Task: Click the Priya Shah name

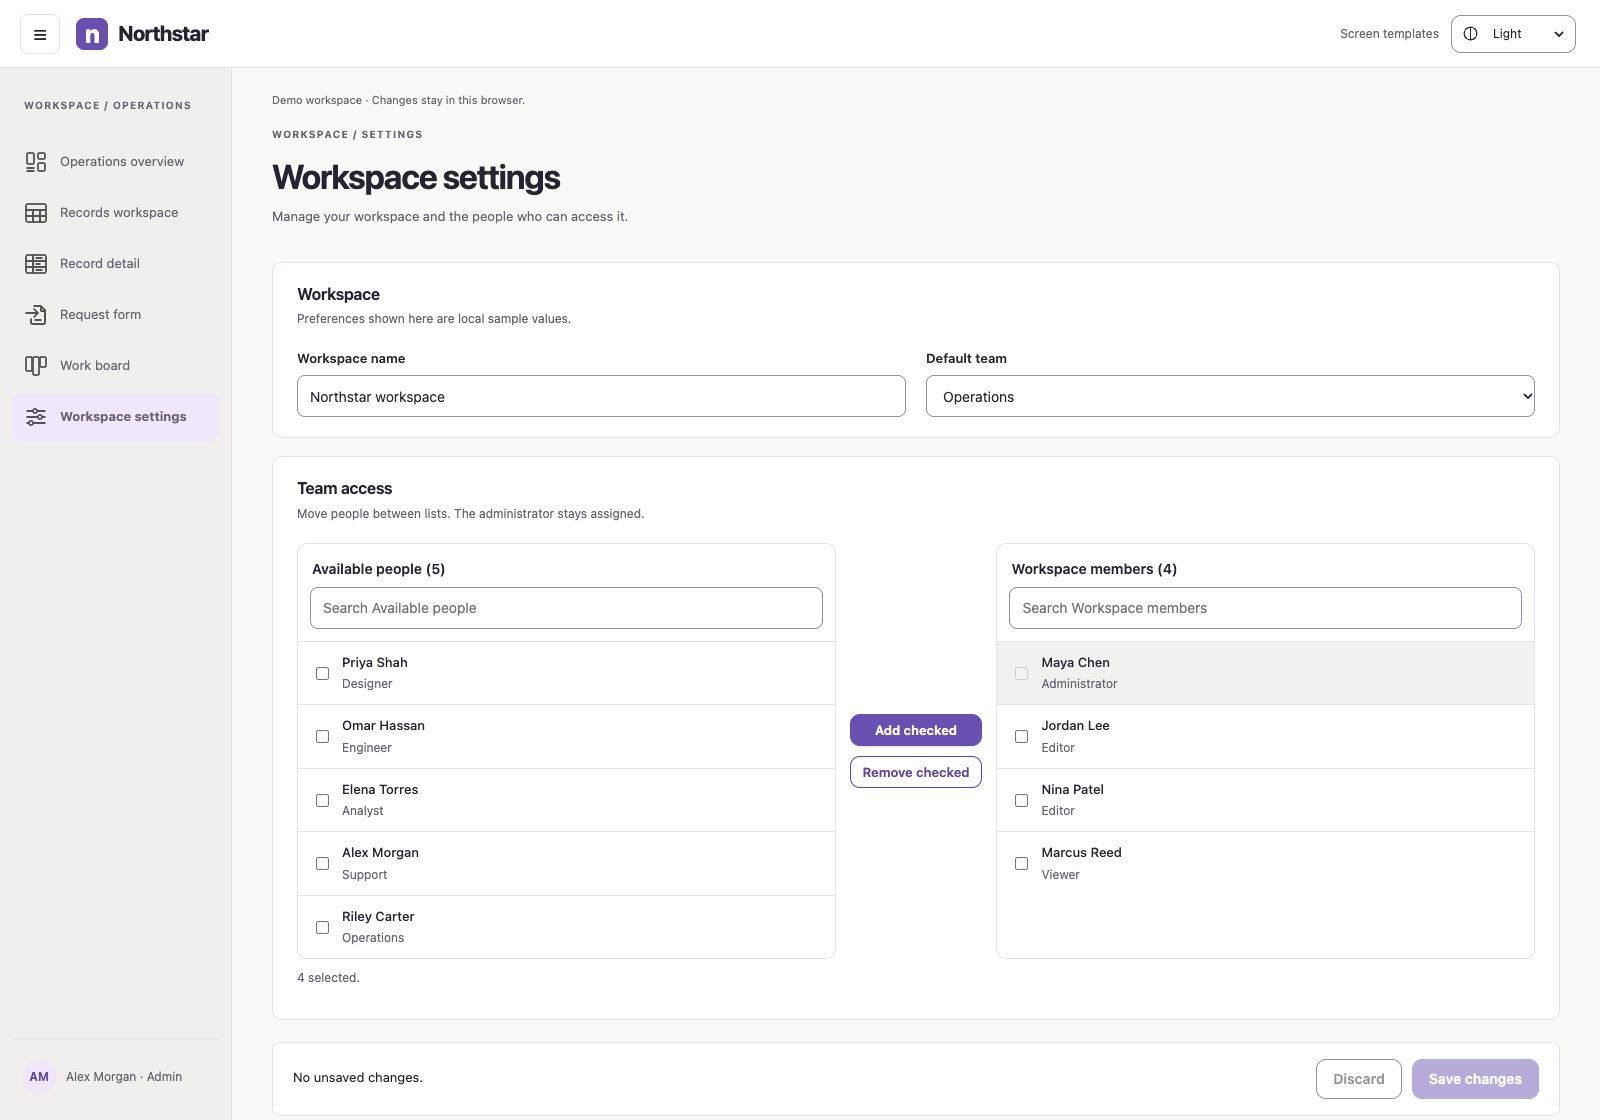Action: (x=375, y=663)
